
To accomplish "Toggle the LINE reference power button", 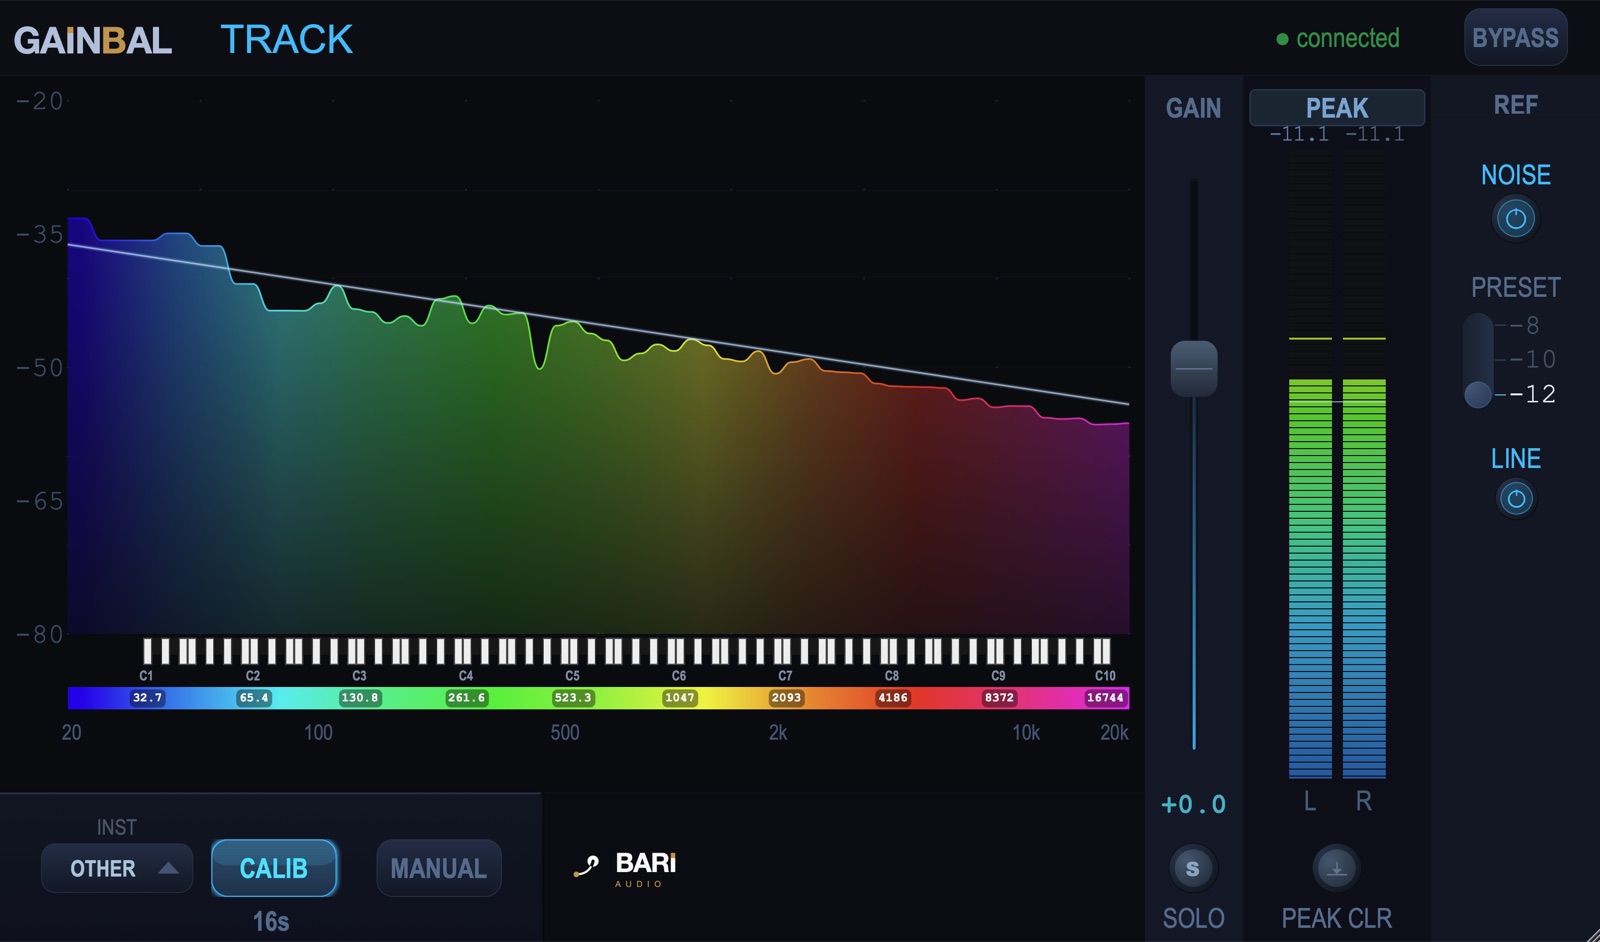I will pyautogui.click(x=1515, y=499).
